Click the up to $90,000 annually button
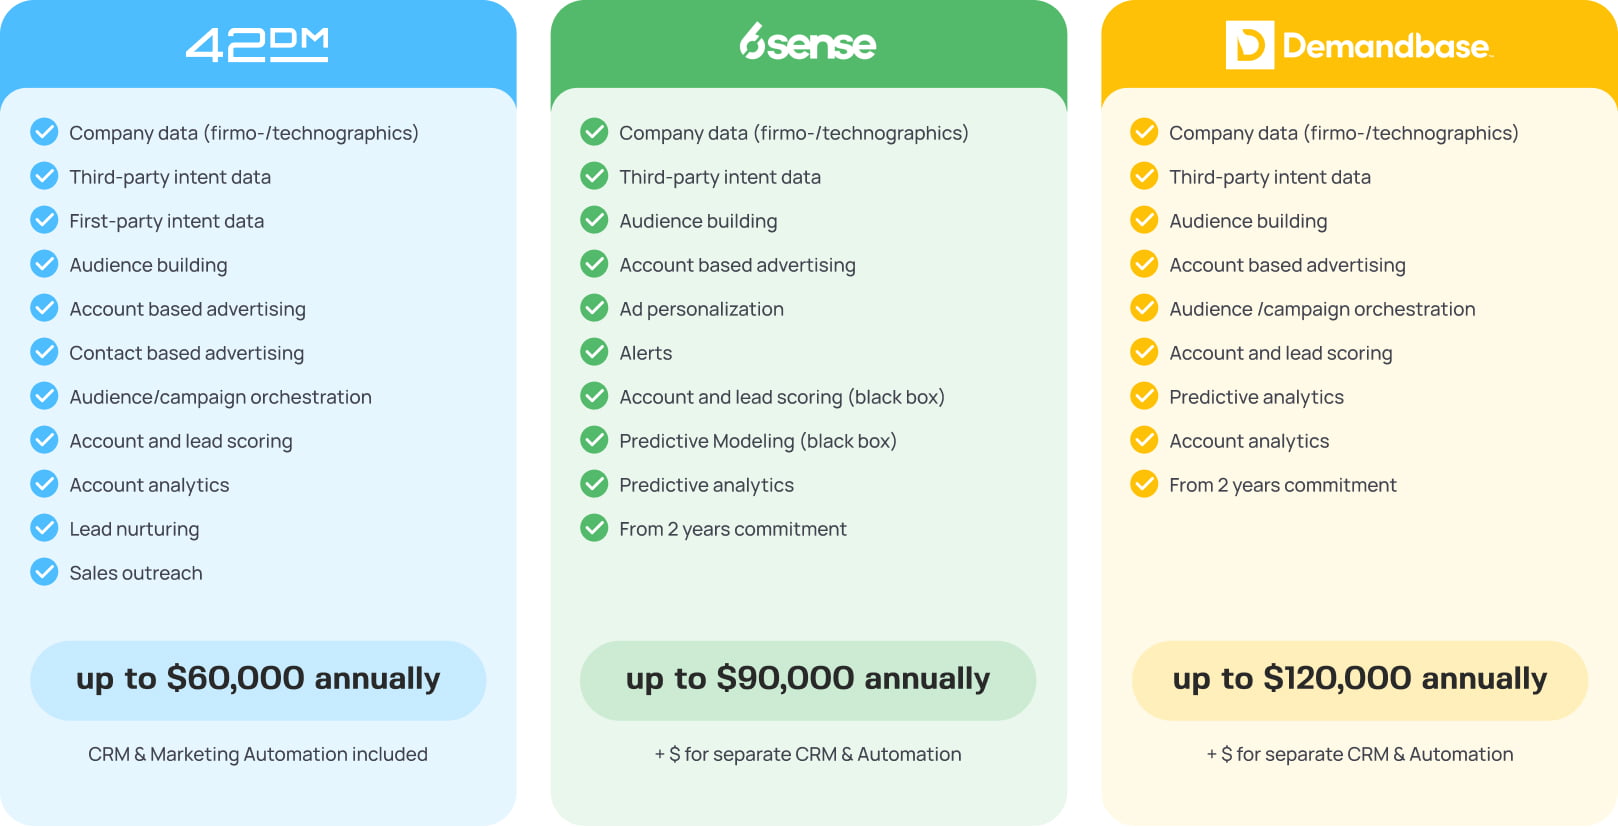Image resolution: width=1618 pixels, height=827 pixels. click(x=808, y=680)
